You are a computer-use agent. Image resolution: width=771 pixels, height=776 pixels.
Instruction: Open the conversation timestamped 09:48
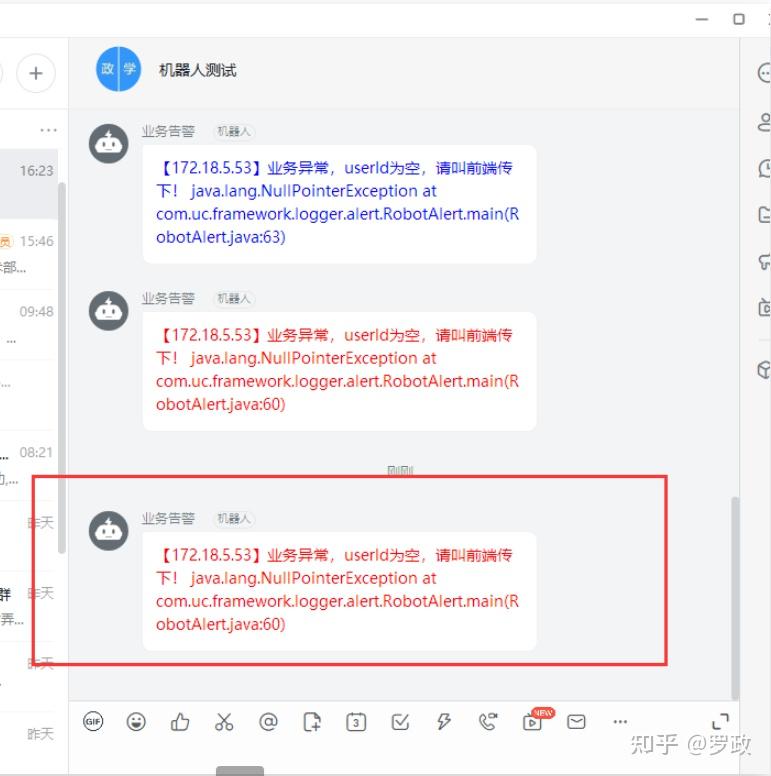click(29, 325)
